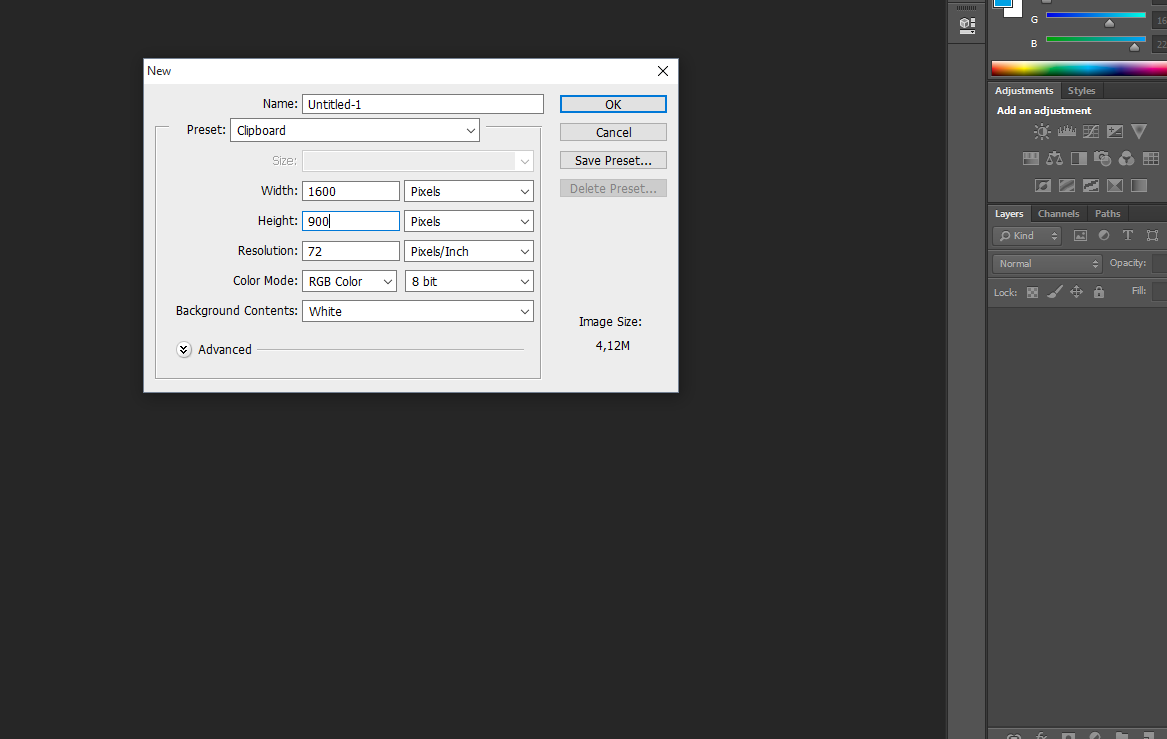Expand the Advanced options section
The width and height of the screenshot is (1167, 739).
[x=184, y=350]
